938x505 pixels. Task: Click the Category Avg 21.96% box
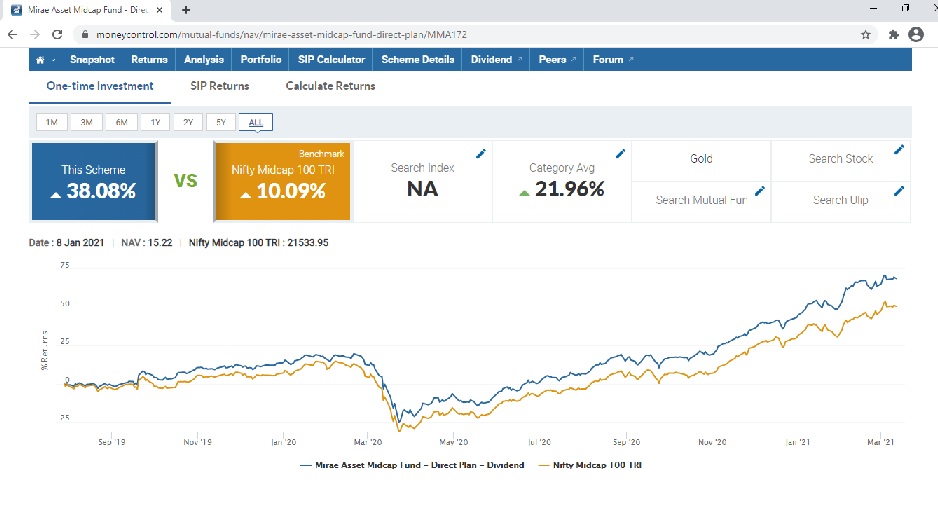(x=562, y=181)
